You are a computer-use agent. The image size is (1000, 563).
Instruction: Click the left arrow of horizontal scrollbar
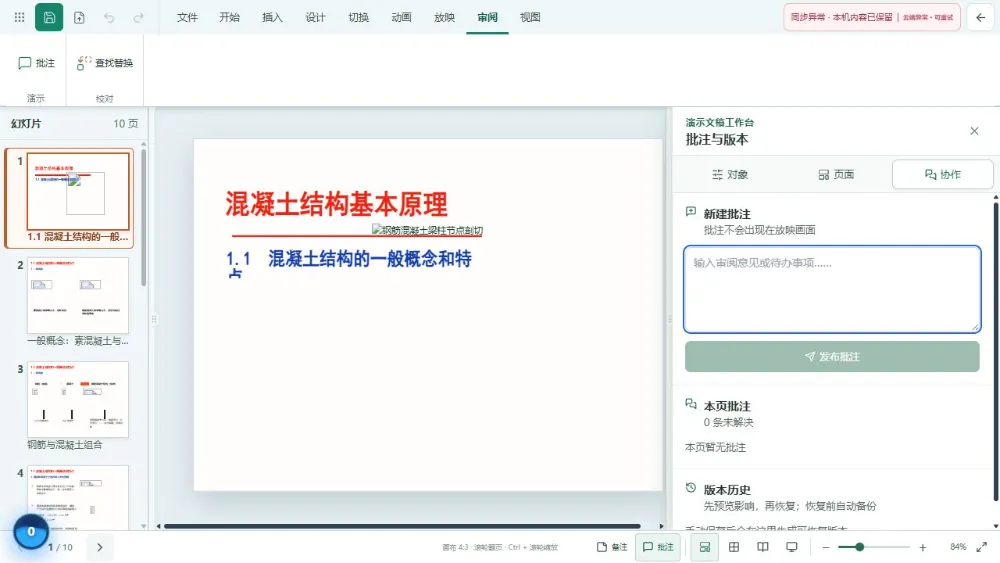click(159, 526)
